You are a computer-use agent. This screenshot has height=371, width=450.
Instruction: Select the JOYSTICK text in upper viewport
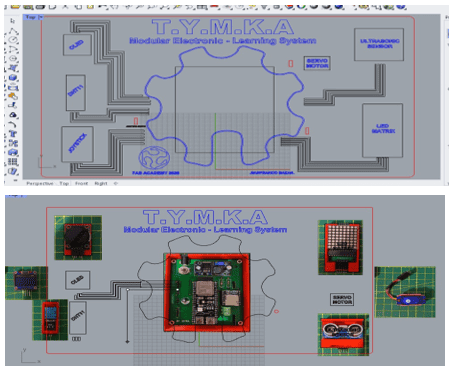click(x=78, y=143)
